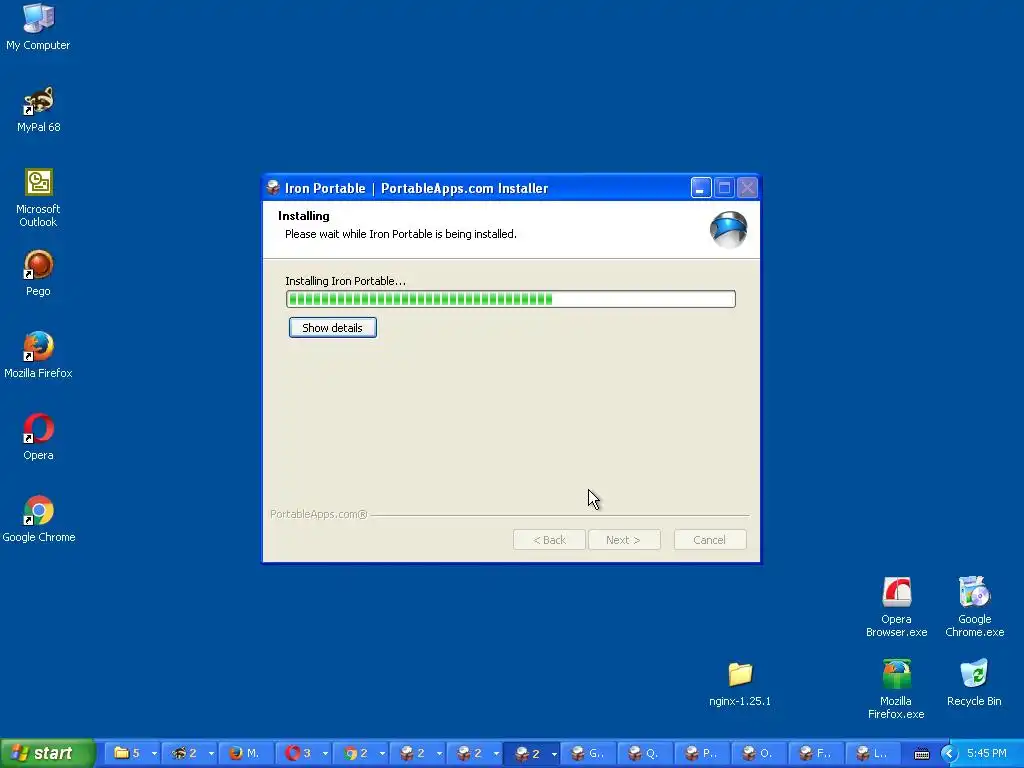This screenshot has height=768, width=1024.
Task: Select the Google Chrome desktop shortcut
Action: pos(39,519)
